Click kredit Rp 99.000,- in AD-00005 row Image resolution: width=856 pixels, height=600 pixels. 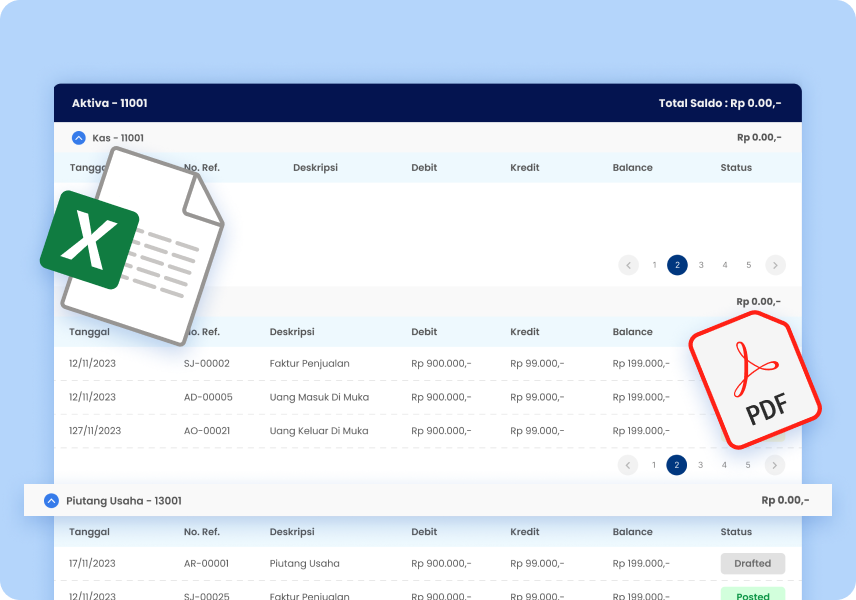537,397
